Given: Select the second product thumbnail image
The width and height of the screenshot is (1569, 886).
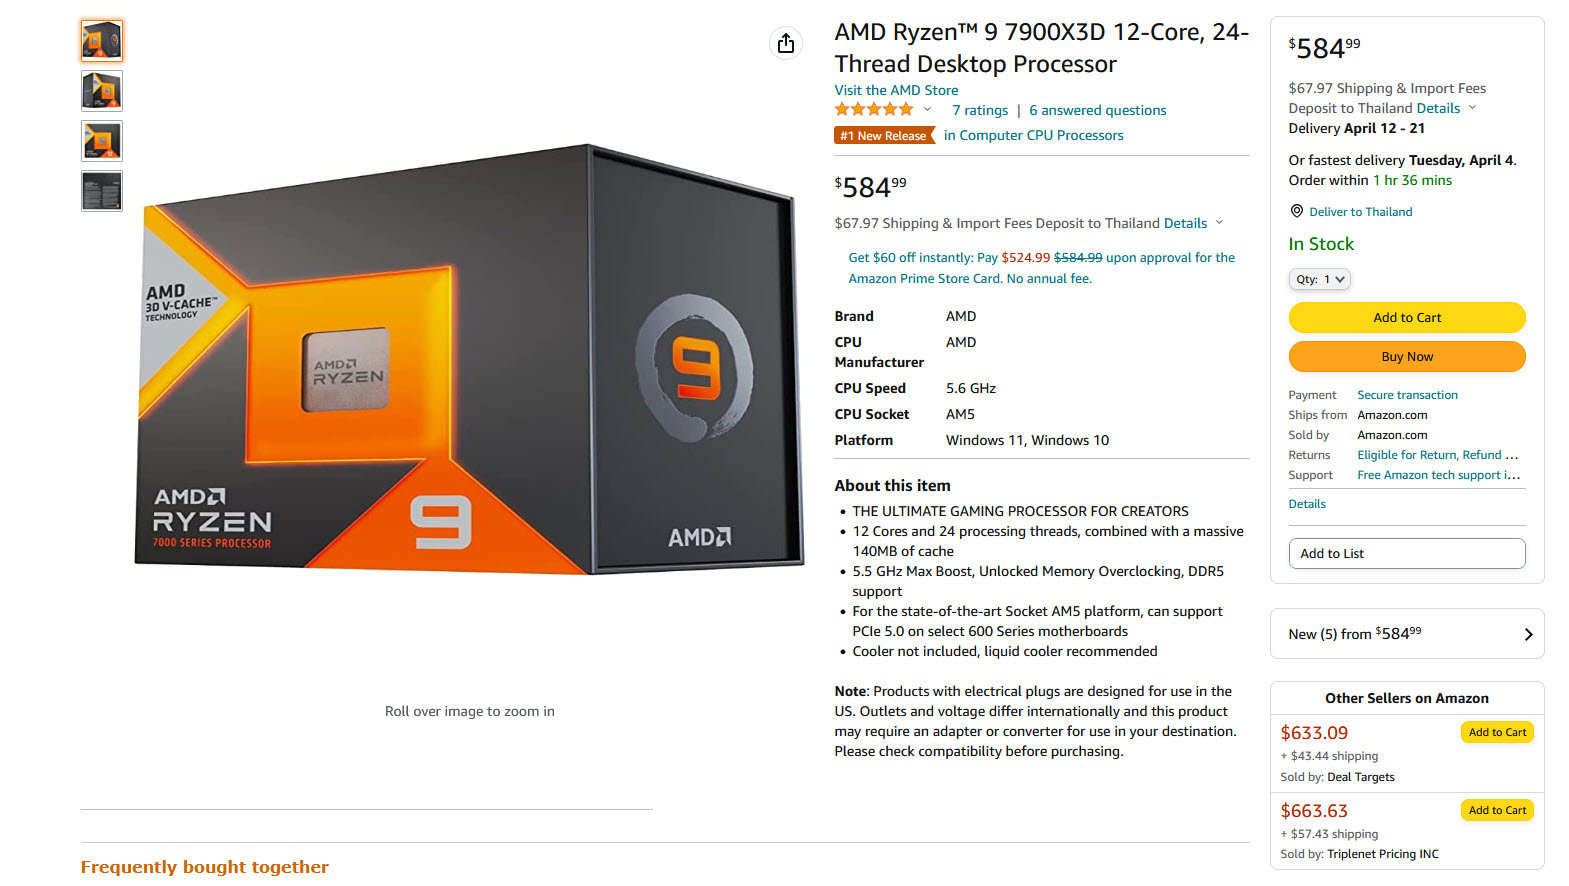Looking at the screenshot, I should click(102, 91).
